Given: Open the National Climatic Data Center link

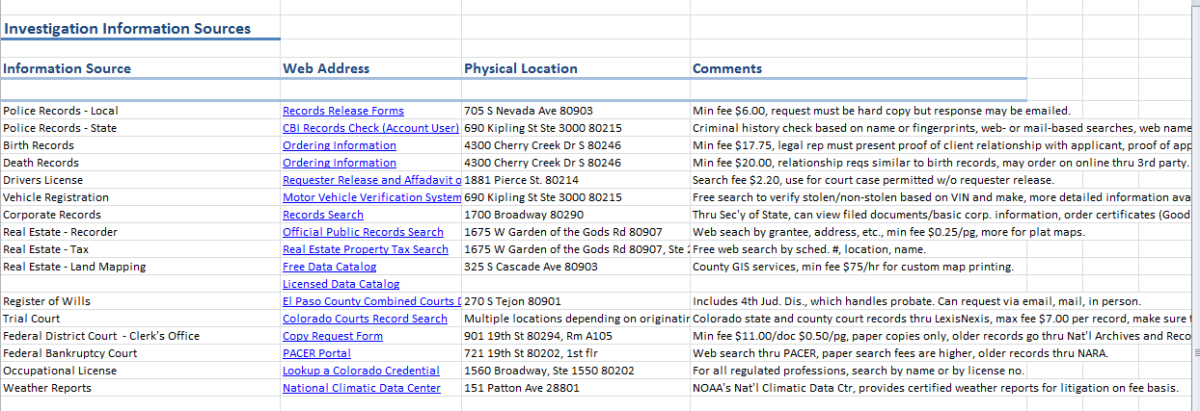Looking at the screenshot, I should click(361, 388).
